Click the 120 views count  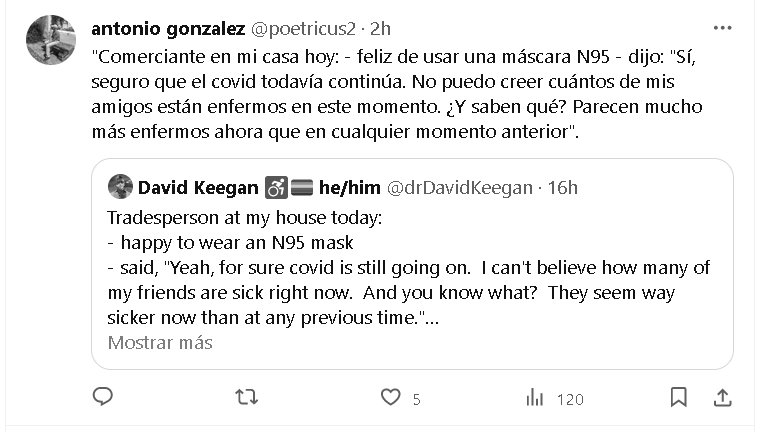coord(569,399)
